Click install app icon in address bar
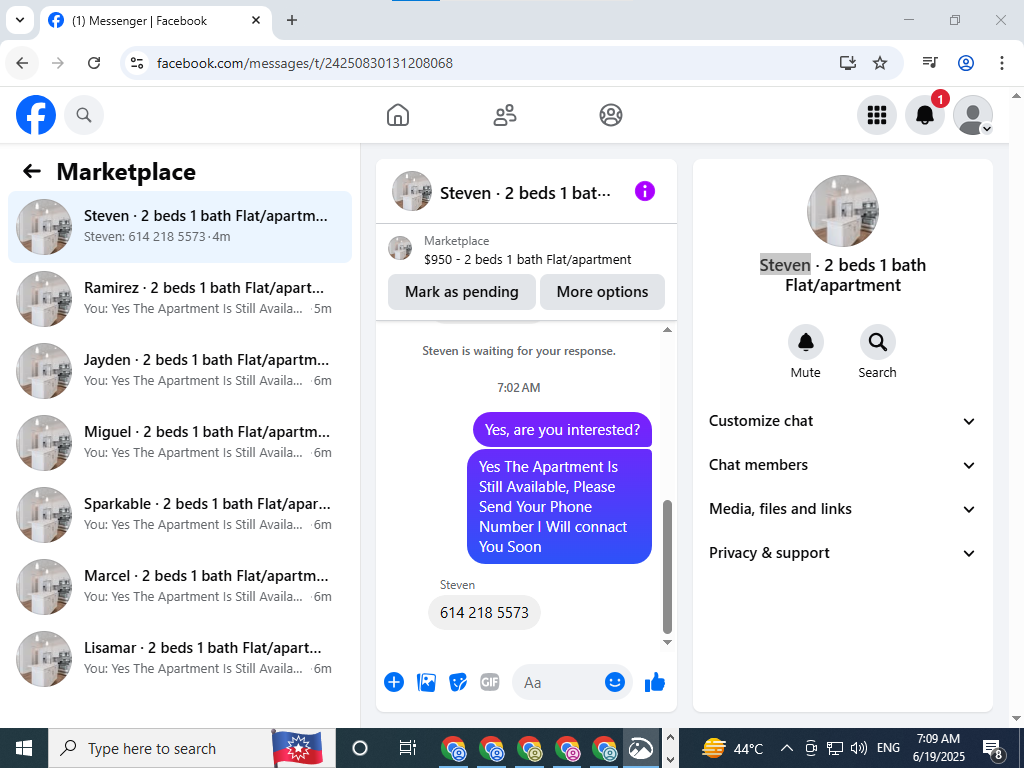Screen dimensions: 1024x768 click(x=848, y=63)
